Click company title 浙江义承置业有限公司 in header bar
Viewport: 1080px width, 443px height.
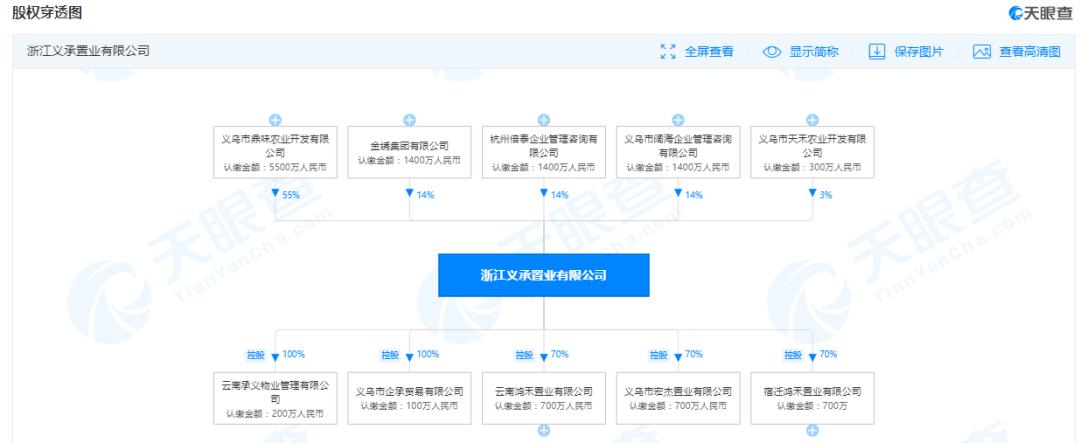88,52
